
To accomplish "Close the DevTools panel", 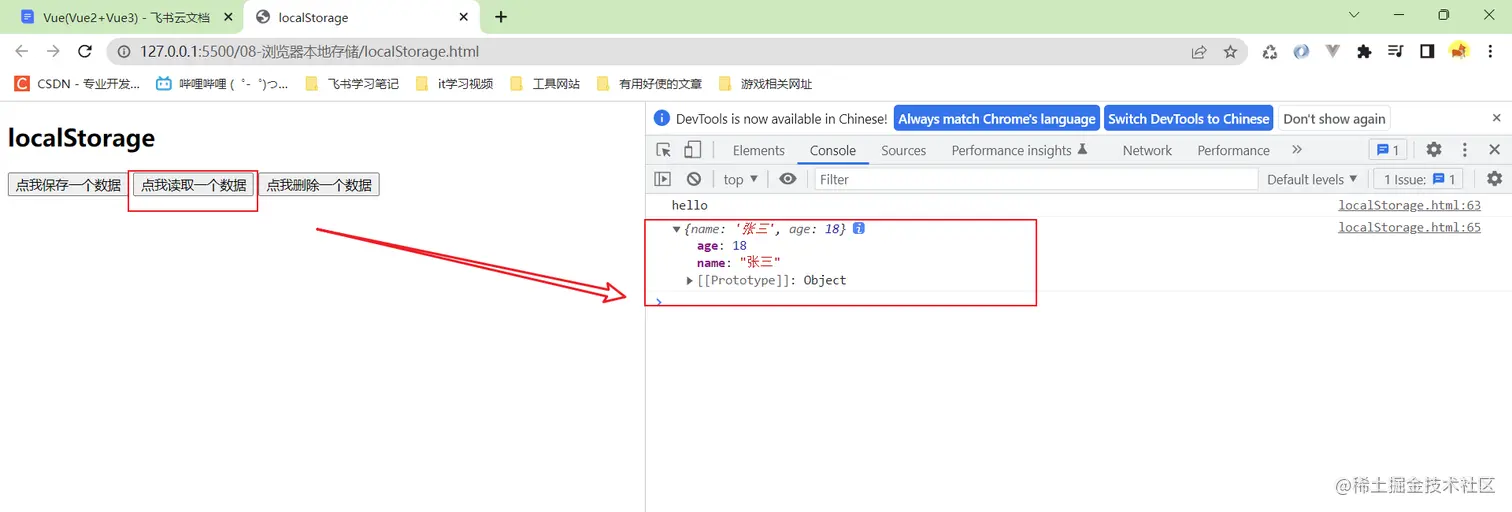I will (1494, 150).
